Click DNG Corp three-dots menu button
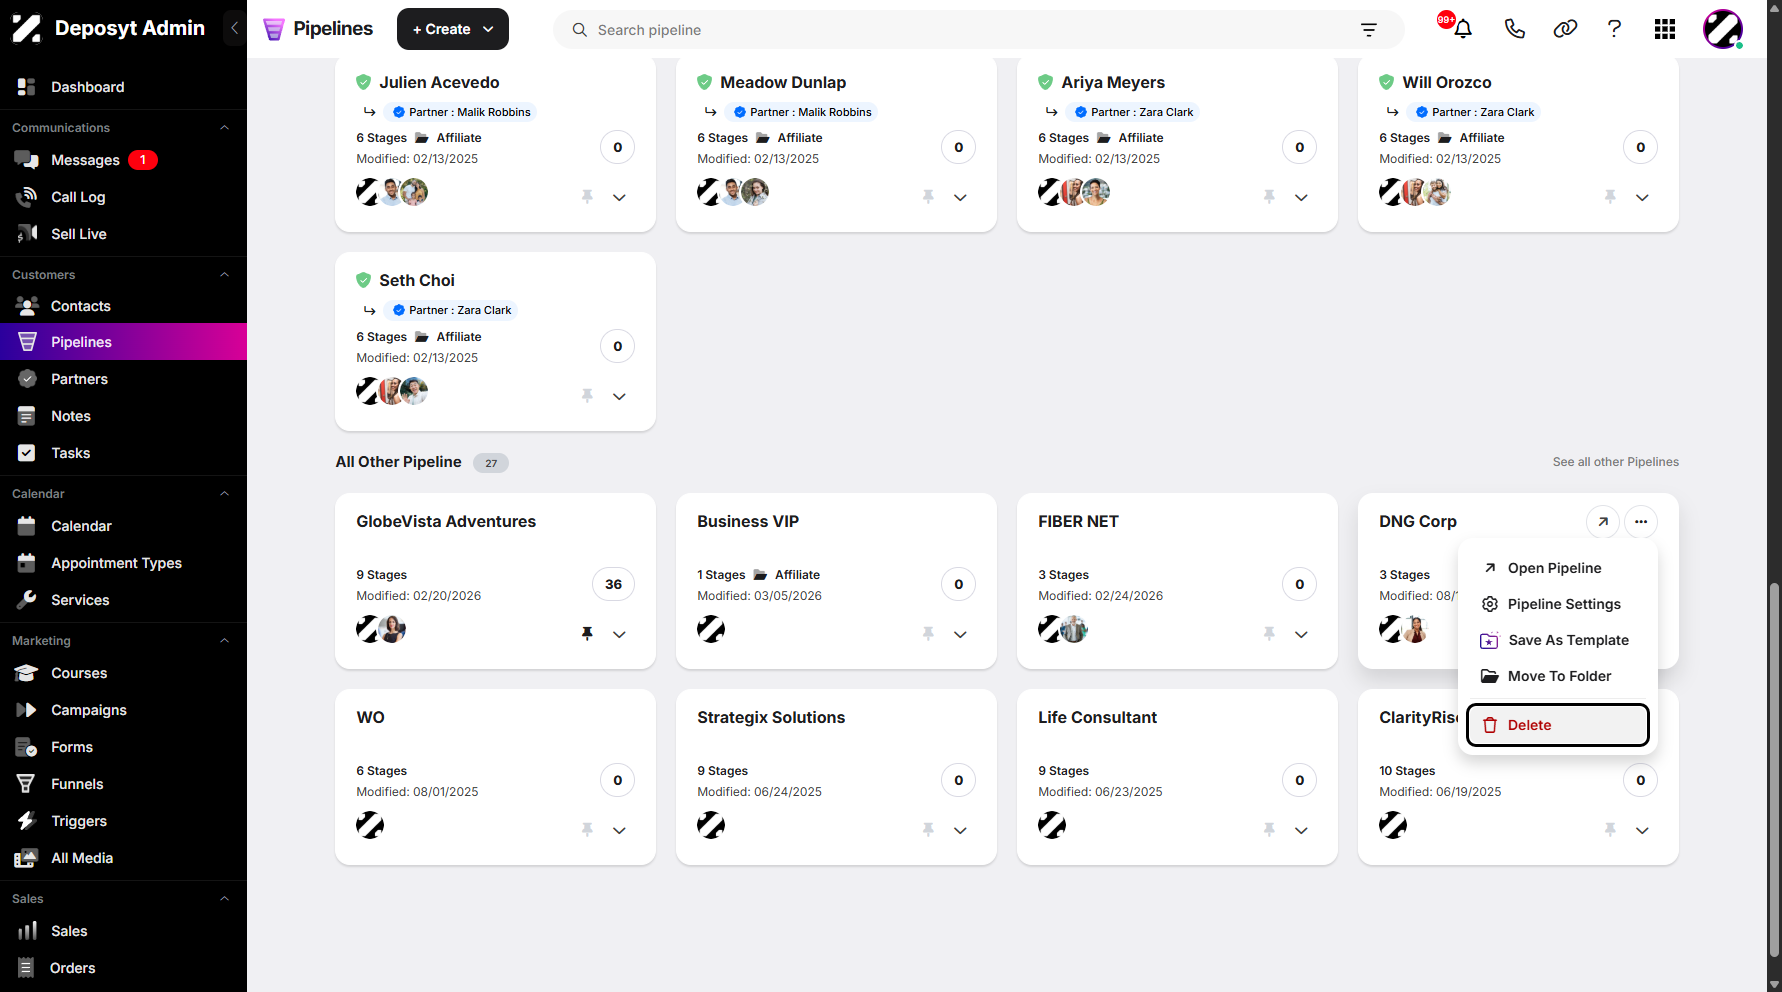Screen dimensions: 1782x992 [x=1641, y=521]
